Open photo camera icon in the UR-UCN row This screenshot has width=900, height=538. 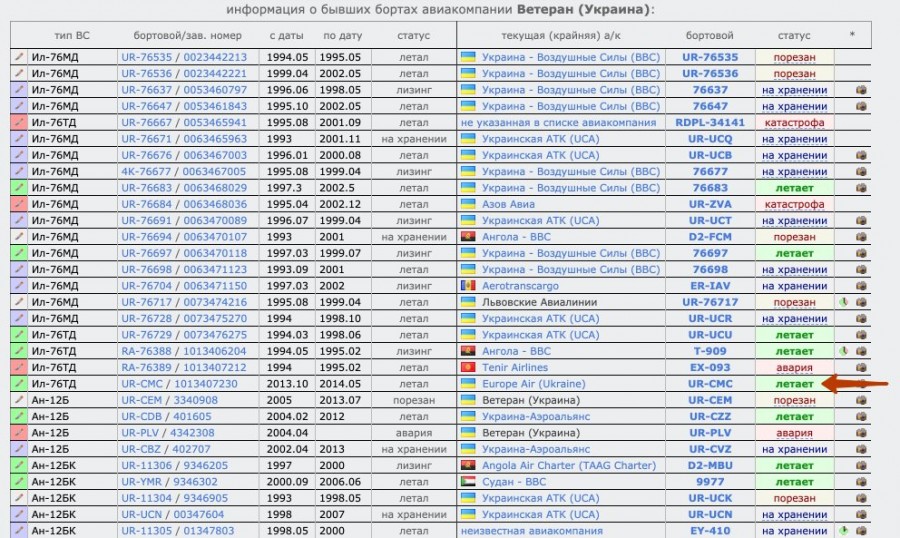[861, 514]
